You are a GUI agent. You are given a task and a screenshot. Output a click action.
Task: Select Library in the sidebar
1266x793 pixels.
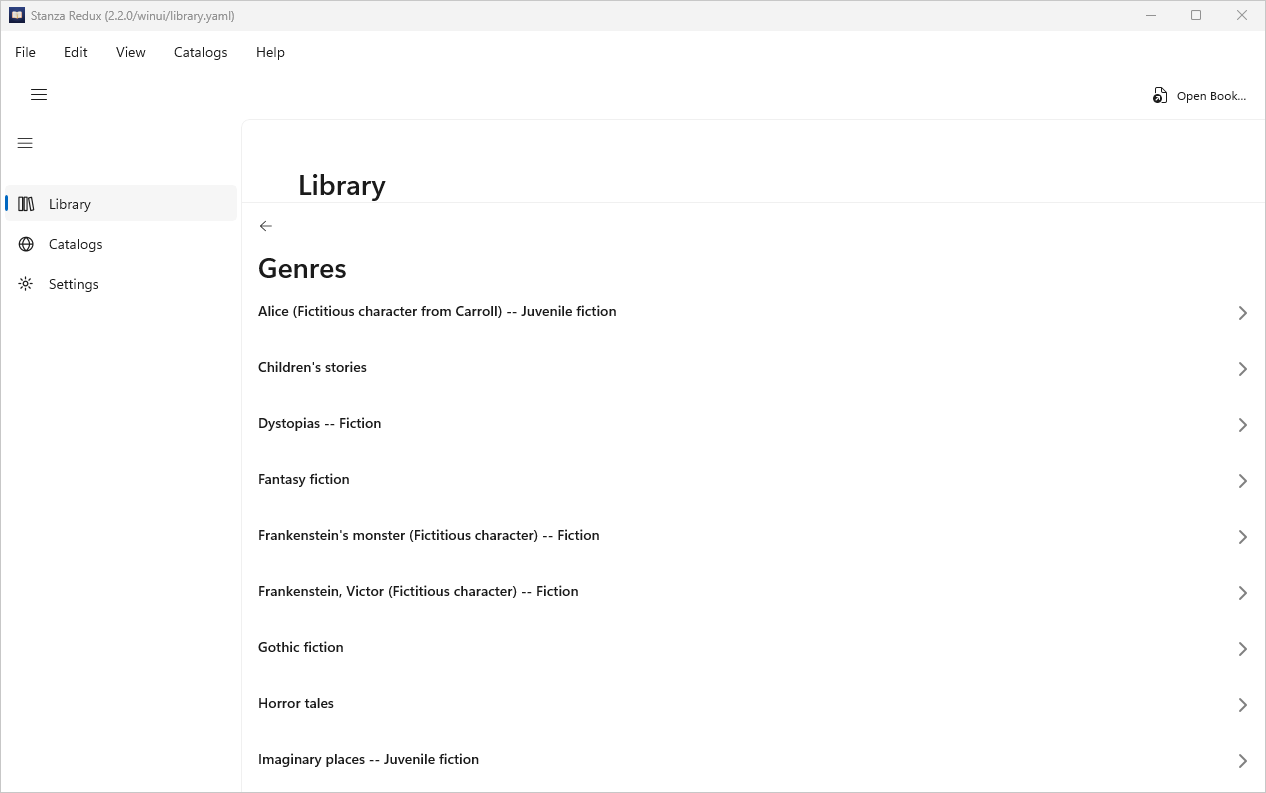click(121, 204)
